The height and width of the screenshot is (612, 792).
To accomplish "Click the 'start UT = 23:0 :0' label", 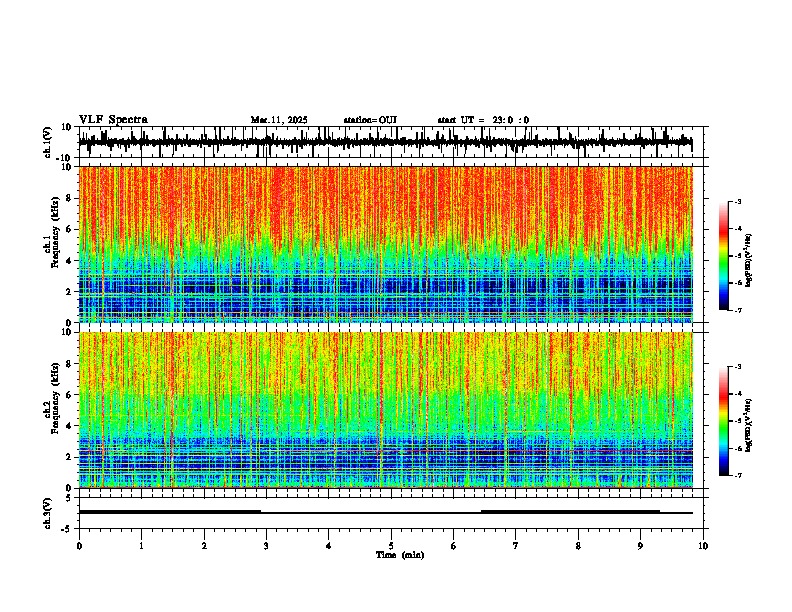I will click(483, 120).
